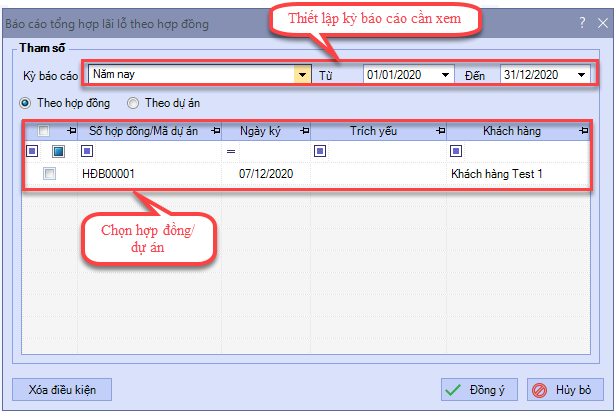Select the 07/12/2020 date cell
Viewport: 614px width, 411px height.
click(266, 173)
